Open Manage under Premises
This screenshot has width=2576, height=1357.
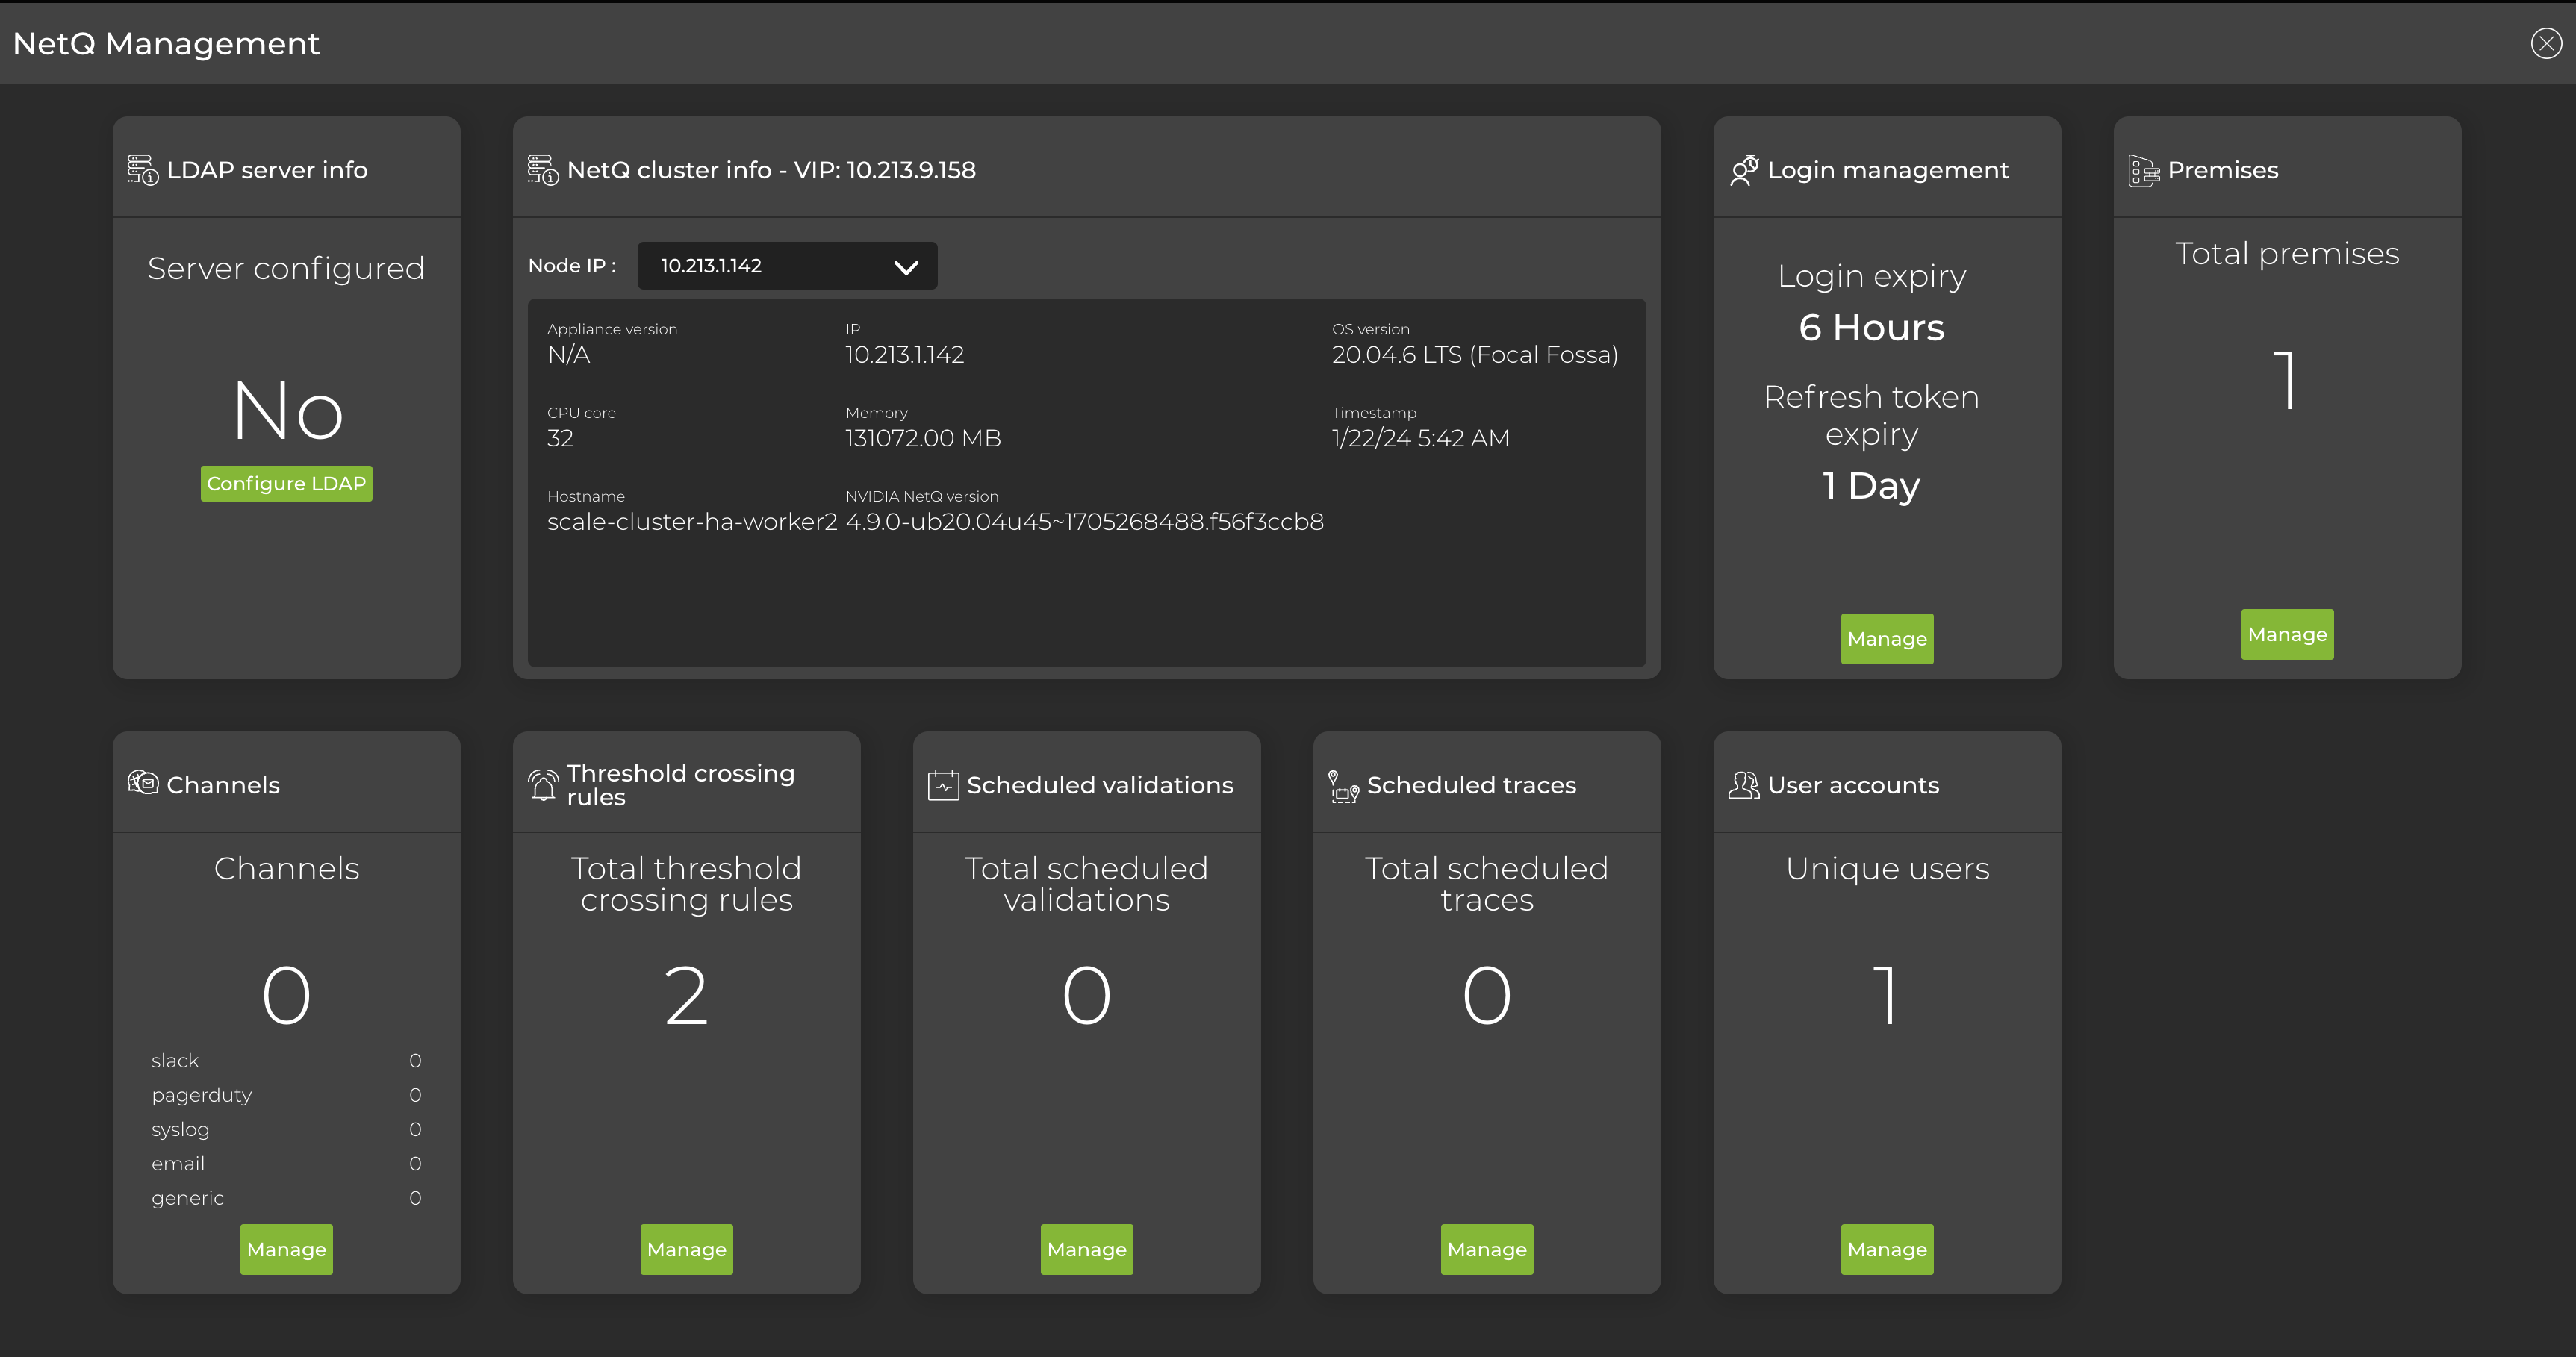(2287, 633)
